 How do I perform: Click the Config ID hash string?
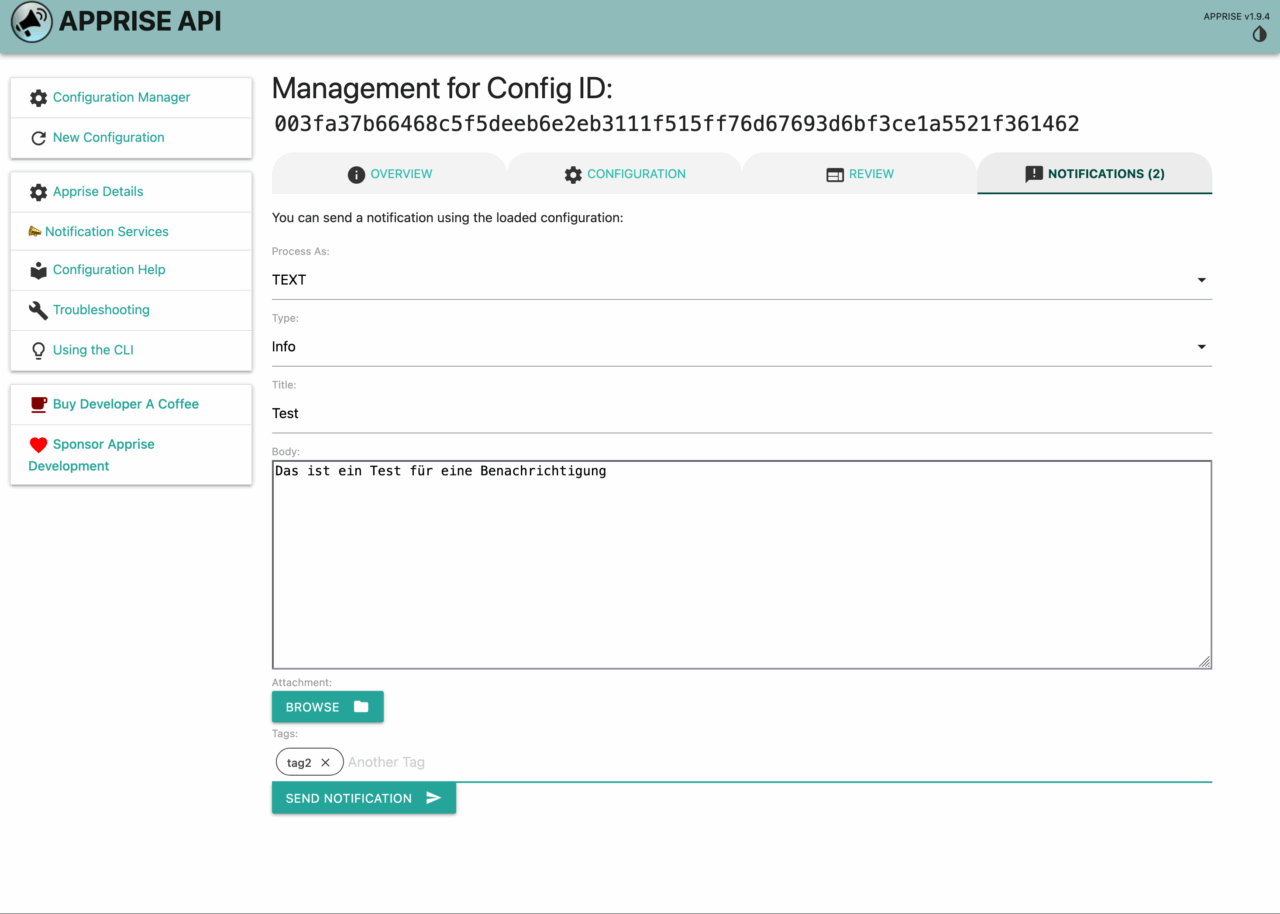[677, 124]
